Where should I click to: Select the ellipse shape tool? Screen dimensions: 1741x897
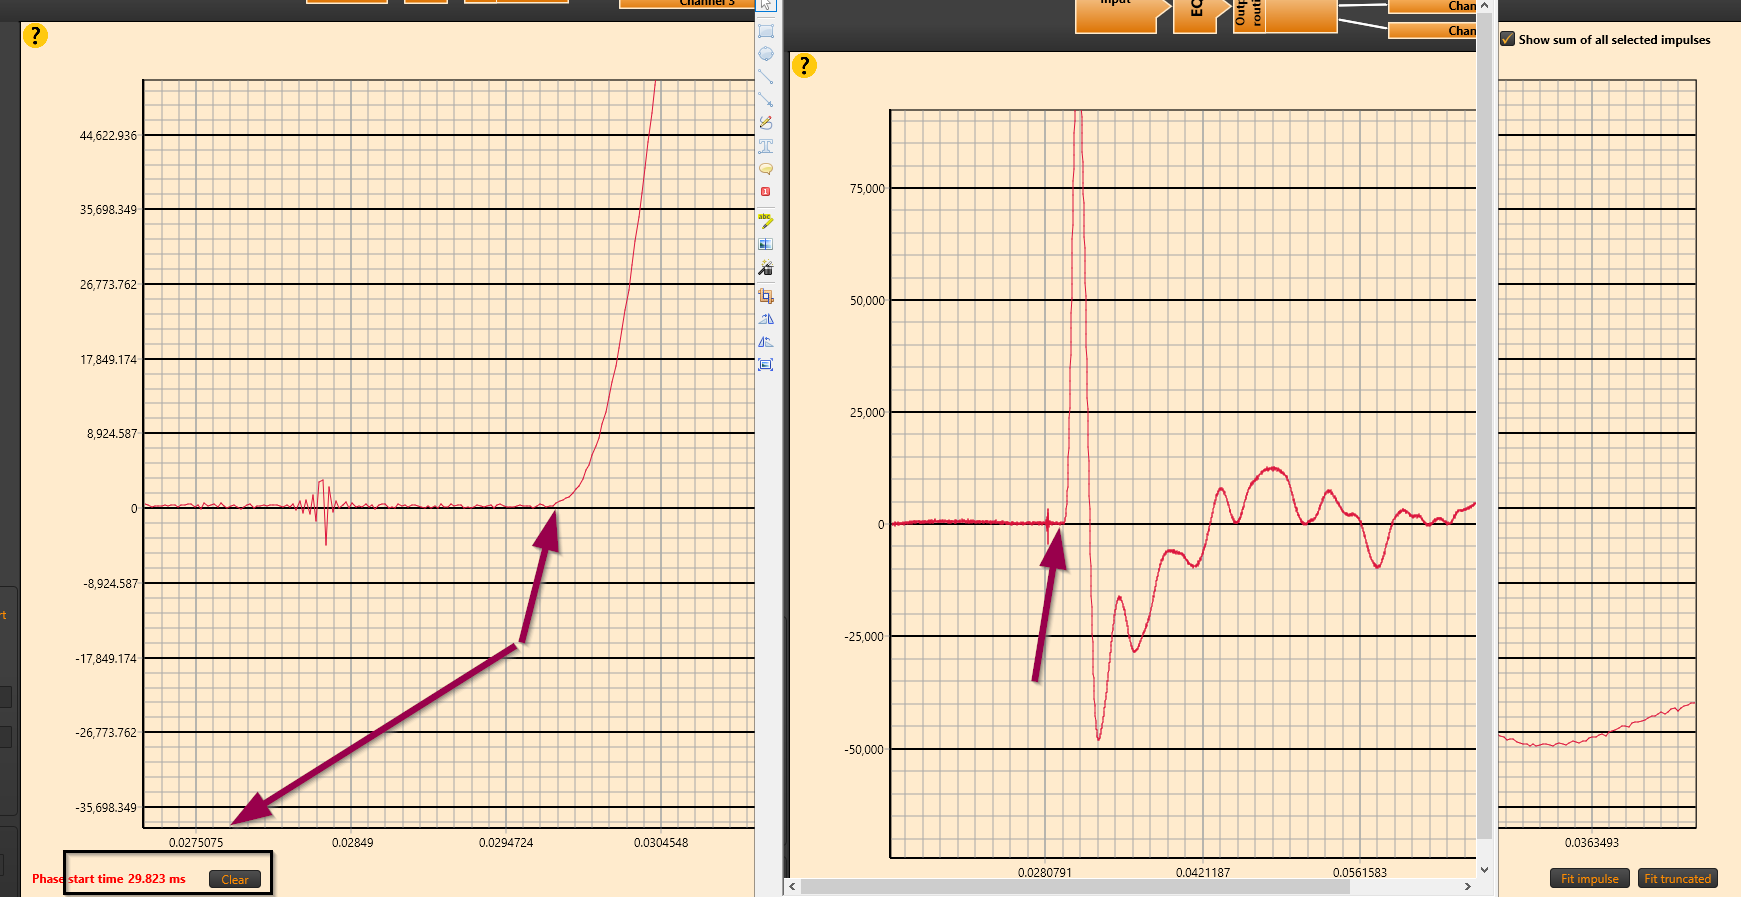766,54
